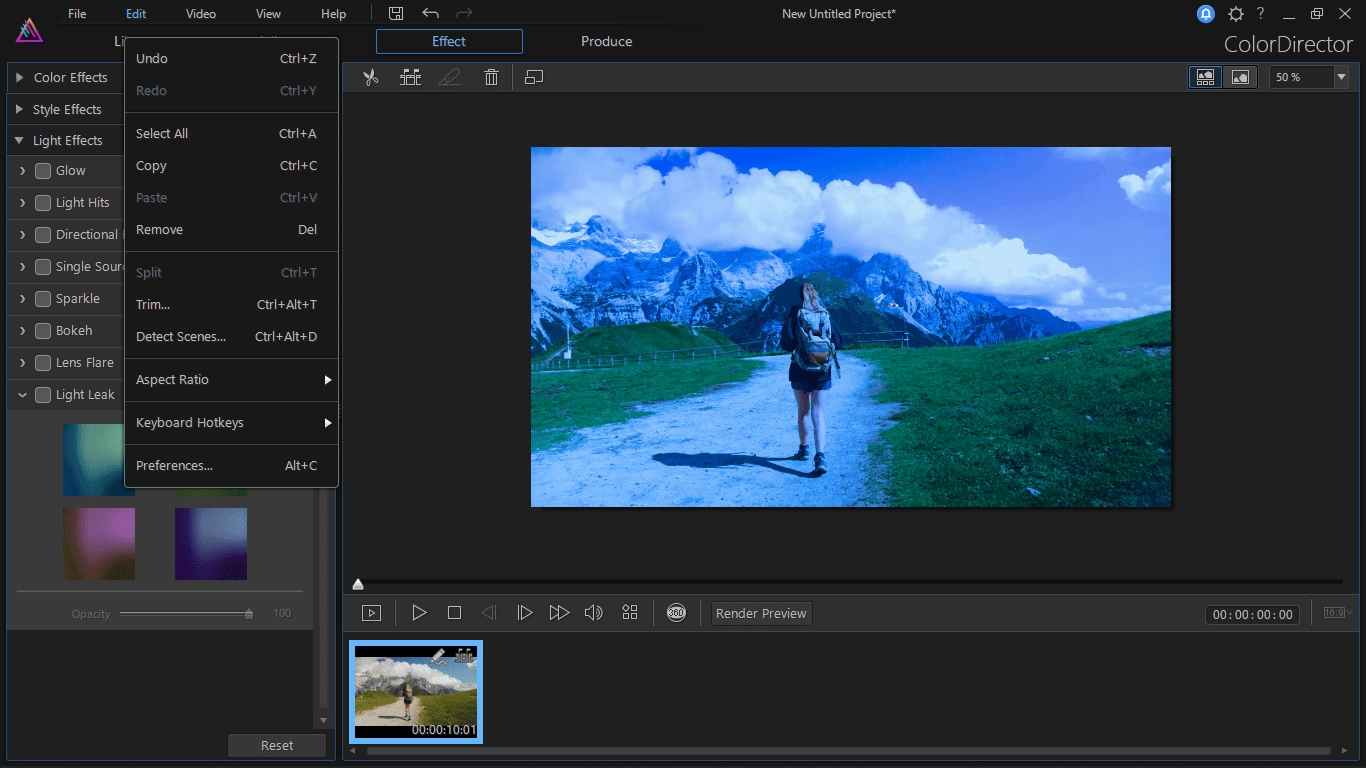Viewport: 1366px width, 768px height.
Task: Switch to the Effect tab
Action: point(449,41)
